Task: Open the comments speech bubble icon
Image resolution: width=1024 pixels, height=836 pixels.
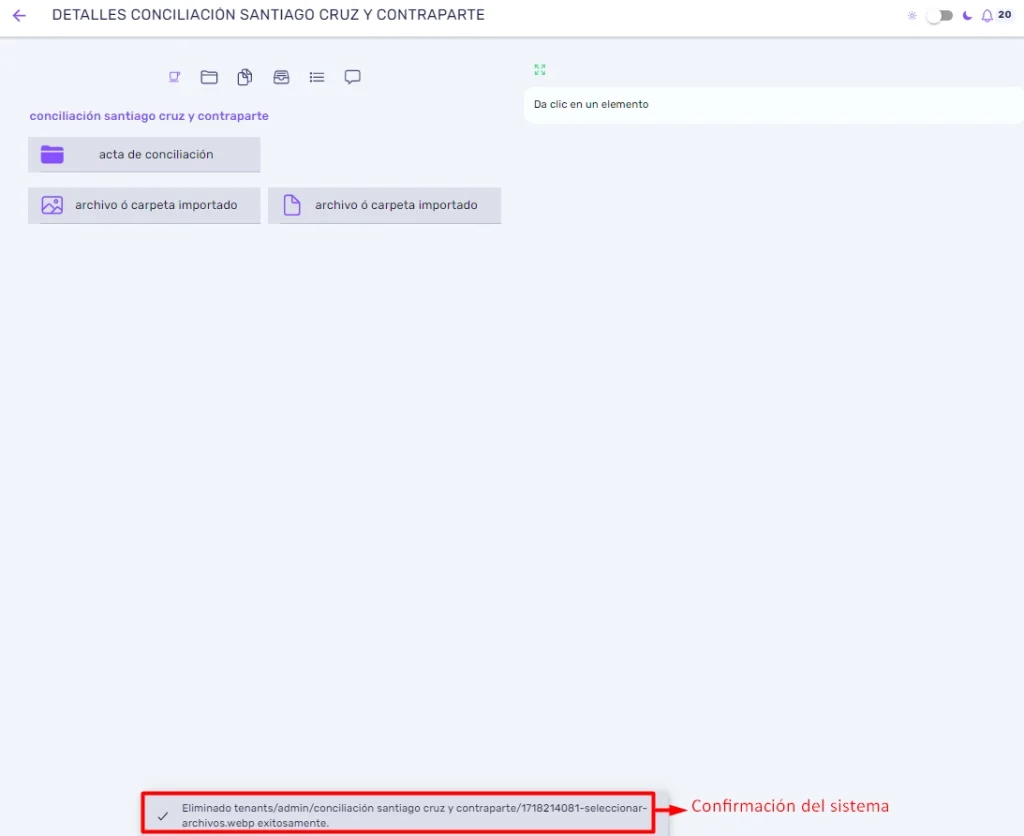Action: [x=353, y=77]
